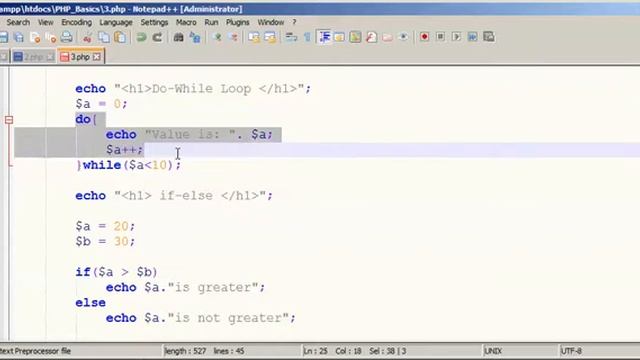Click the 'if($a > $b)' code line

(116, 272)
